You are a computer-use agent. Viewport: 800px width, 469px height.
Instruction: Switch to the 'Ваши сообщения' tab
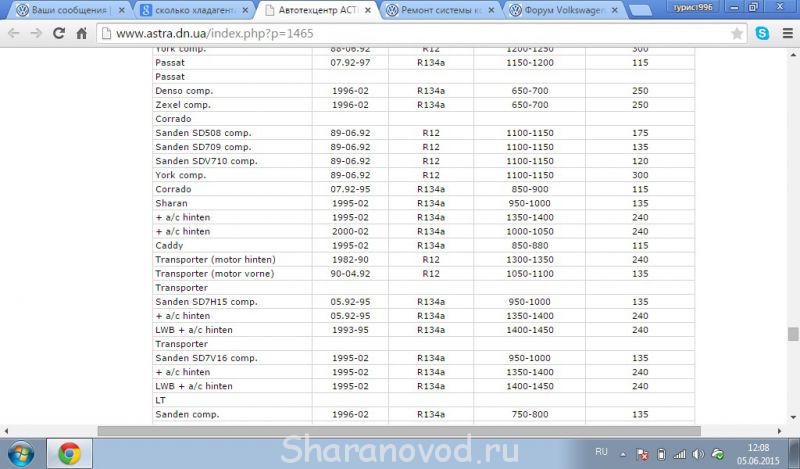tap(65, 10)
